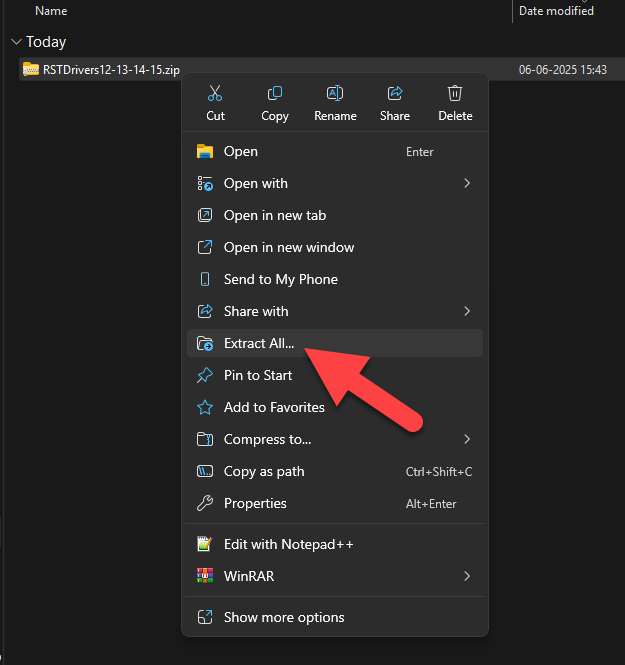Click the Add to Favorites star icon
Image resolution: width=625 pixels, height=665 pixels.
(205, 408)
